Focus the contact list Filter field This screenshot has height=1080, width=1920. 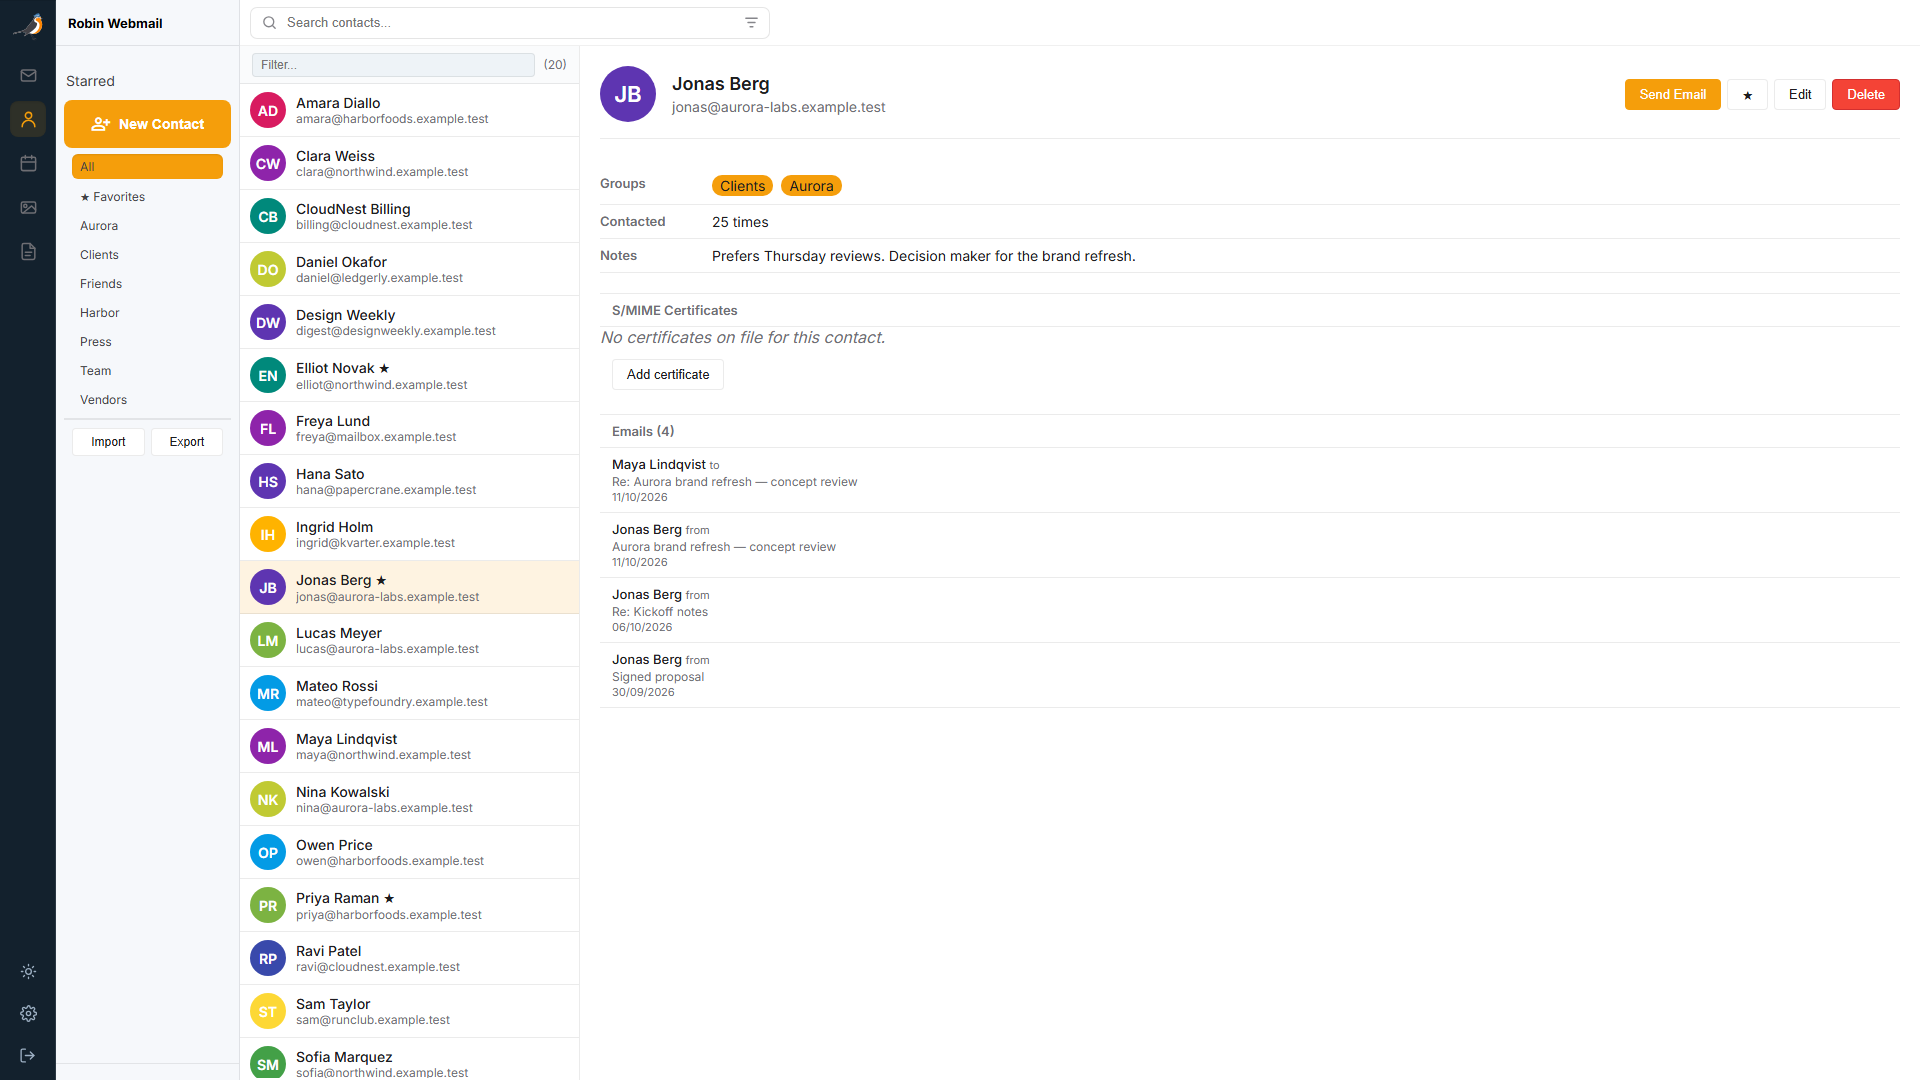click(x=393, y=65)
